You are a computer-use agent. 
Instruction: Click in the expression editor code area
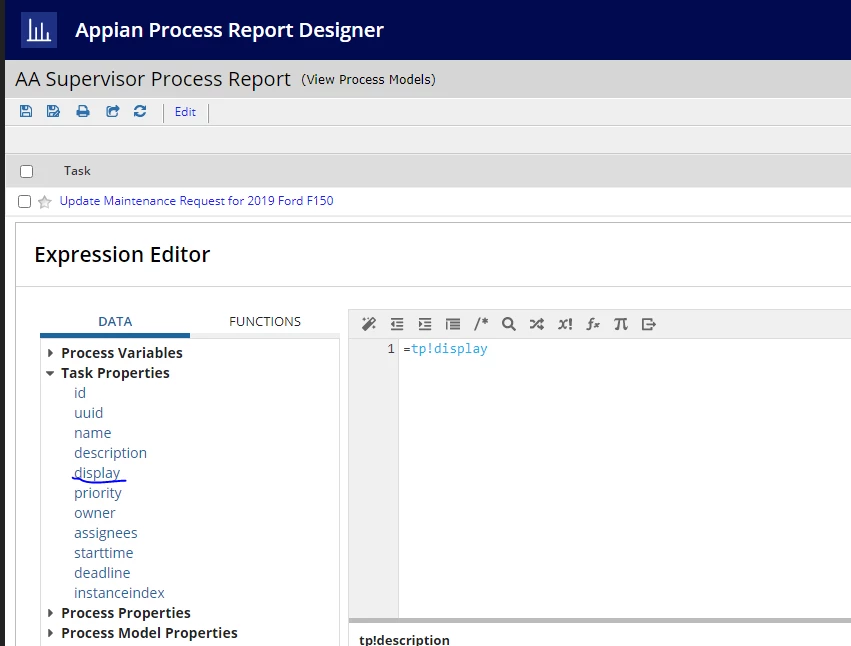click(x=624, y=478)
